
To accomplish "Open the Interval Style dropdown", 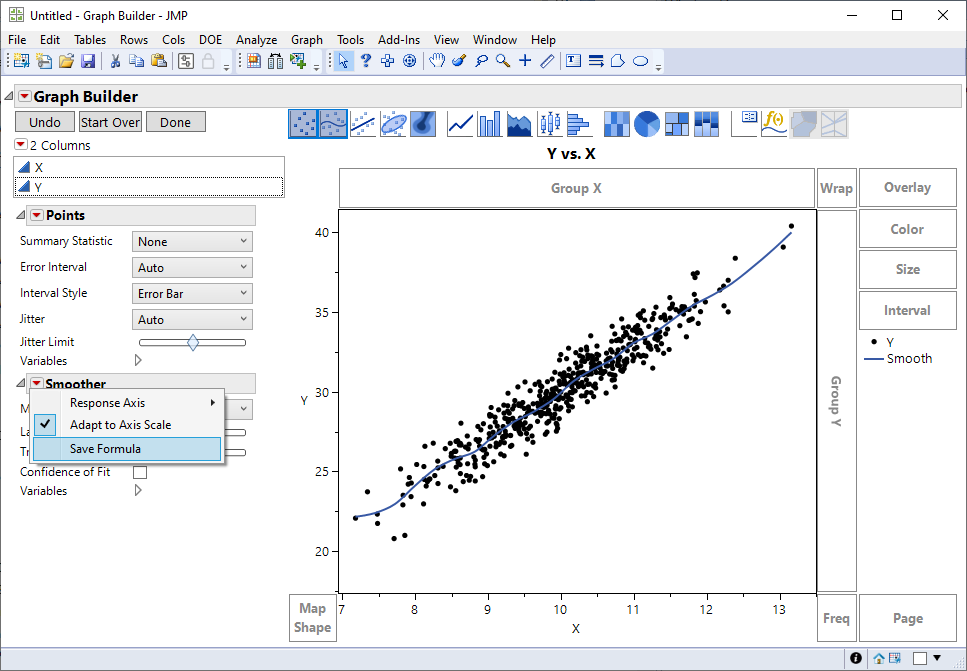I will click(192, 292).
